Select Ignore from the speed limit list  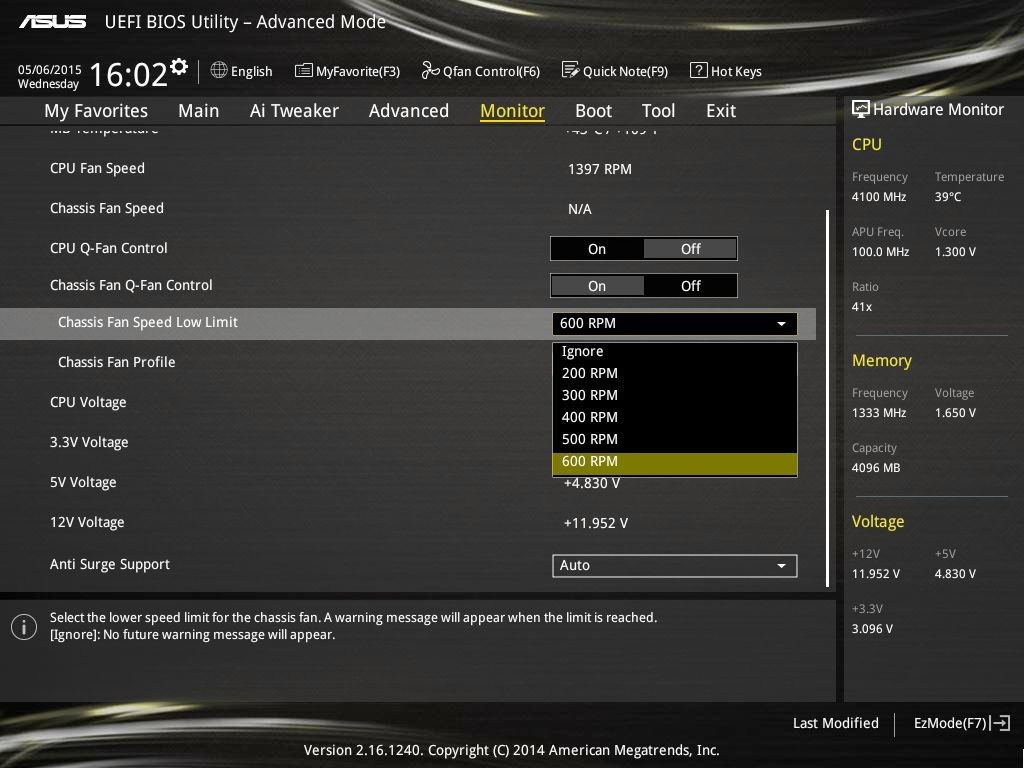tap(675, 351)
